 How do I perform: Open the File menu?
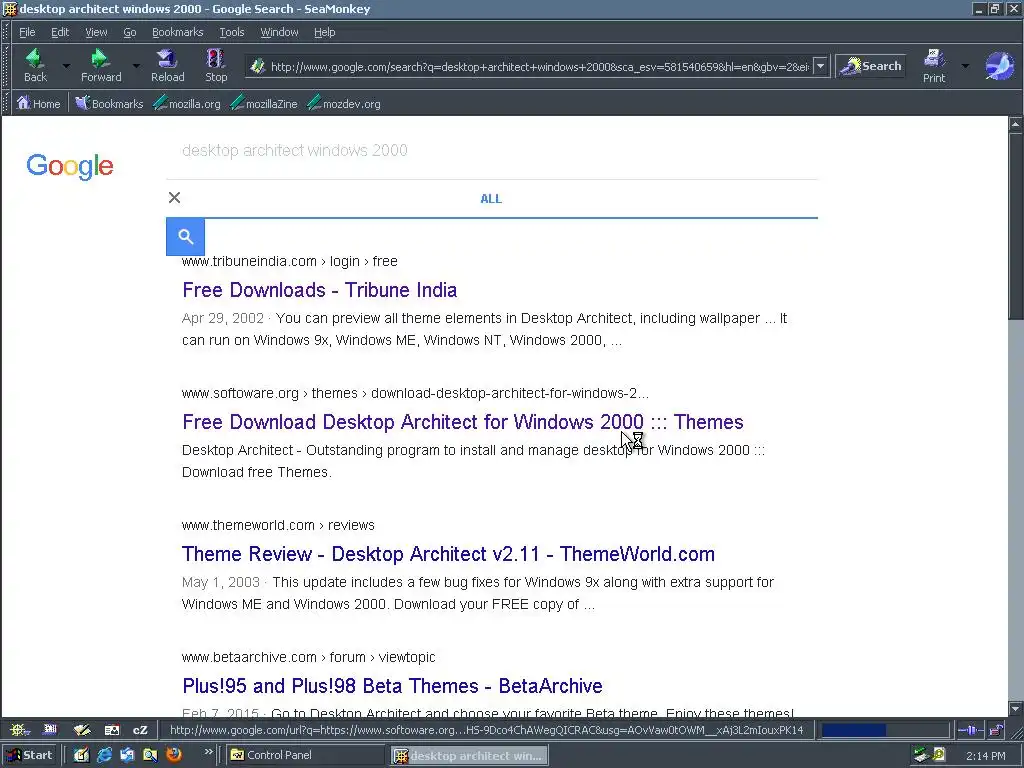click(x=27, y=32)
